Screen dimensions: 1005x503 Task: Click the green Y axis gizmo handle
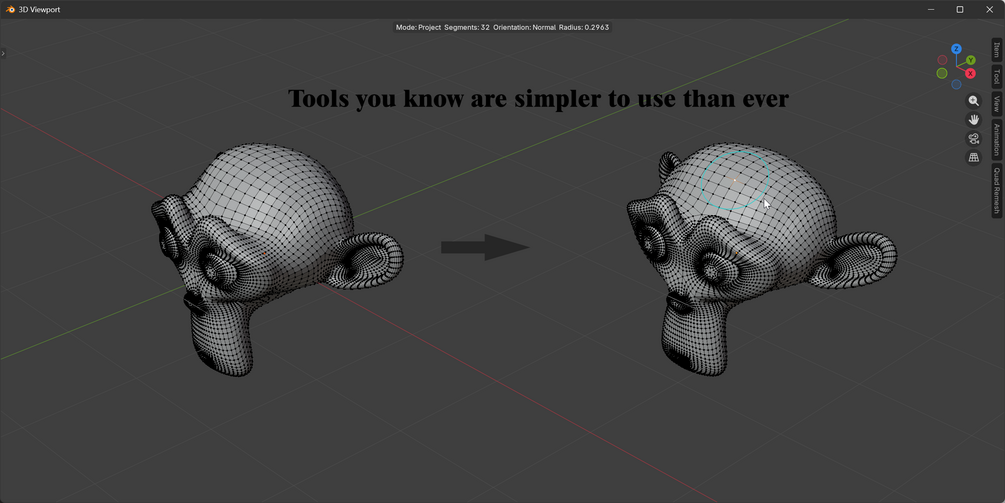click(x=971, y=60)
